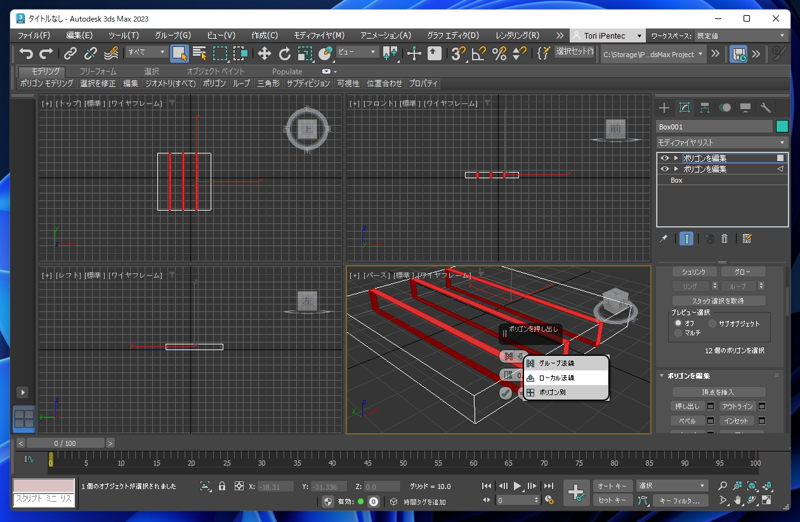Screen dimensions: 800x522
Task: Click the 頂点を挿入 button
Action: pos(718,392)
